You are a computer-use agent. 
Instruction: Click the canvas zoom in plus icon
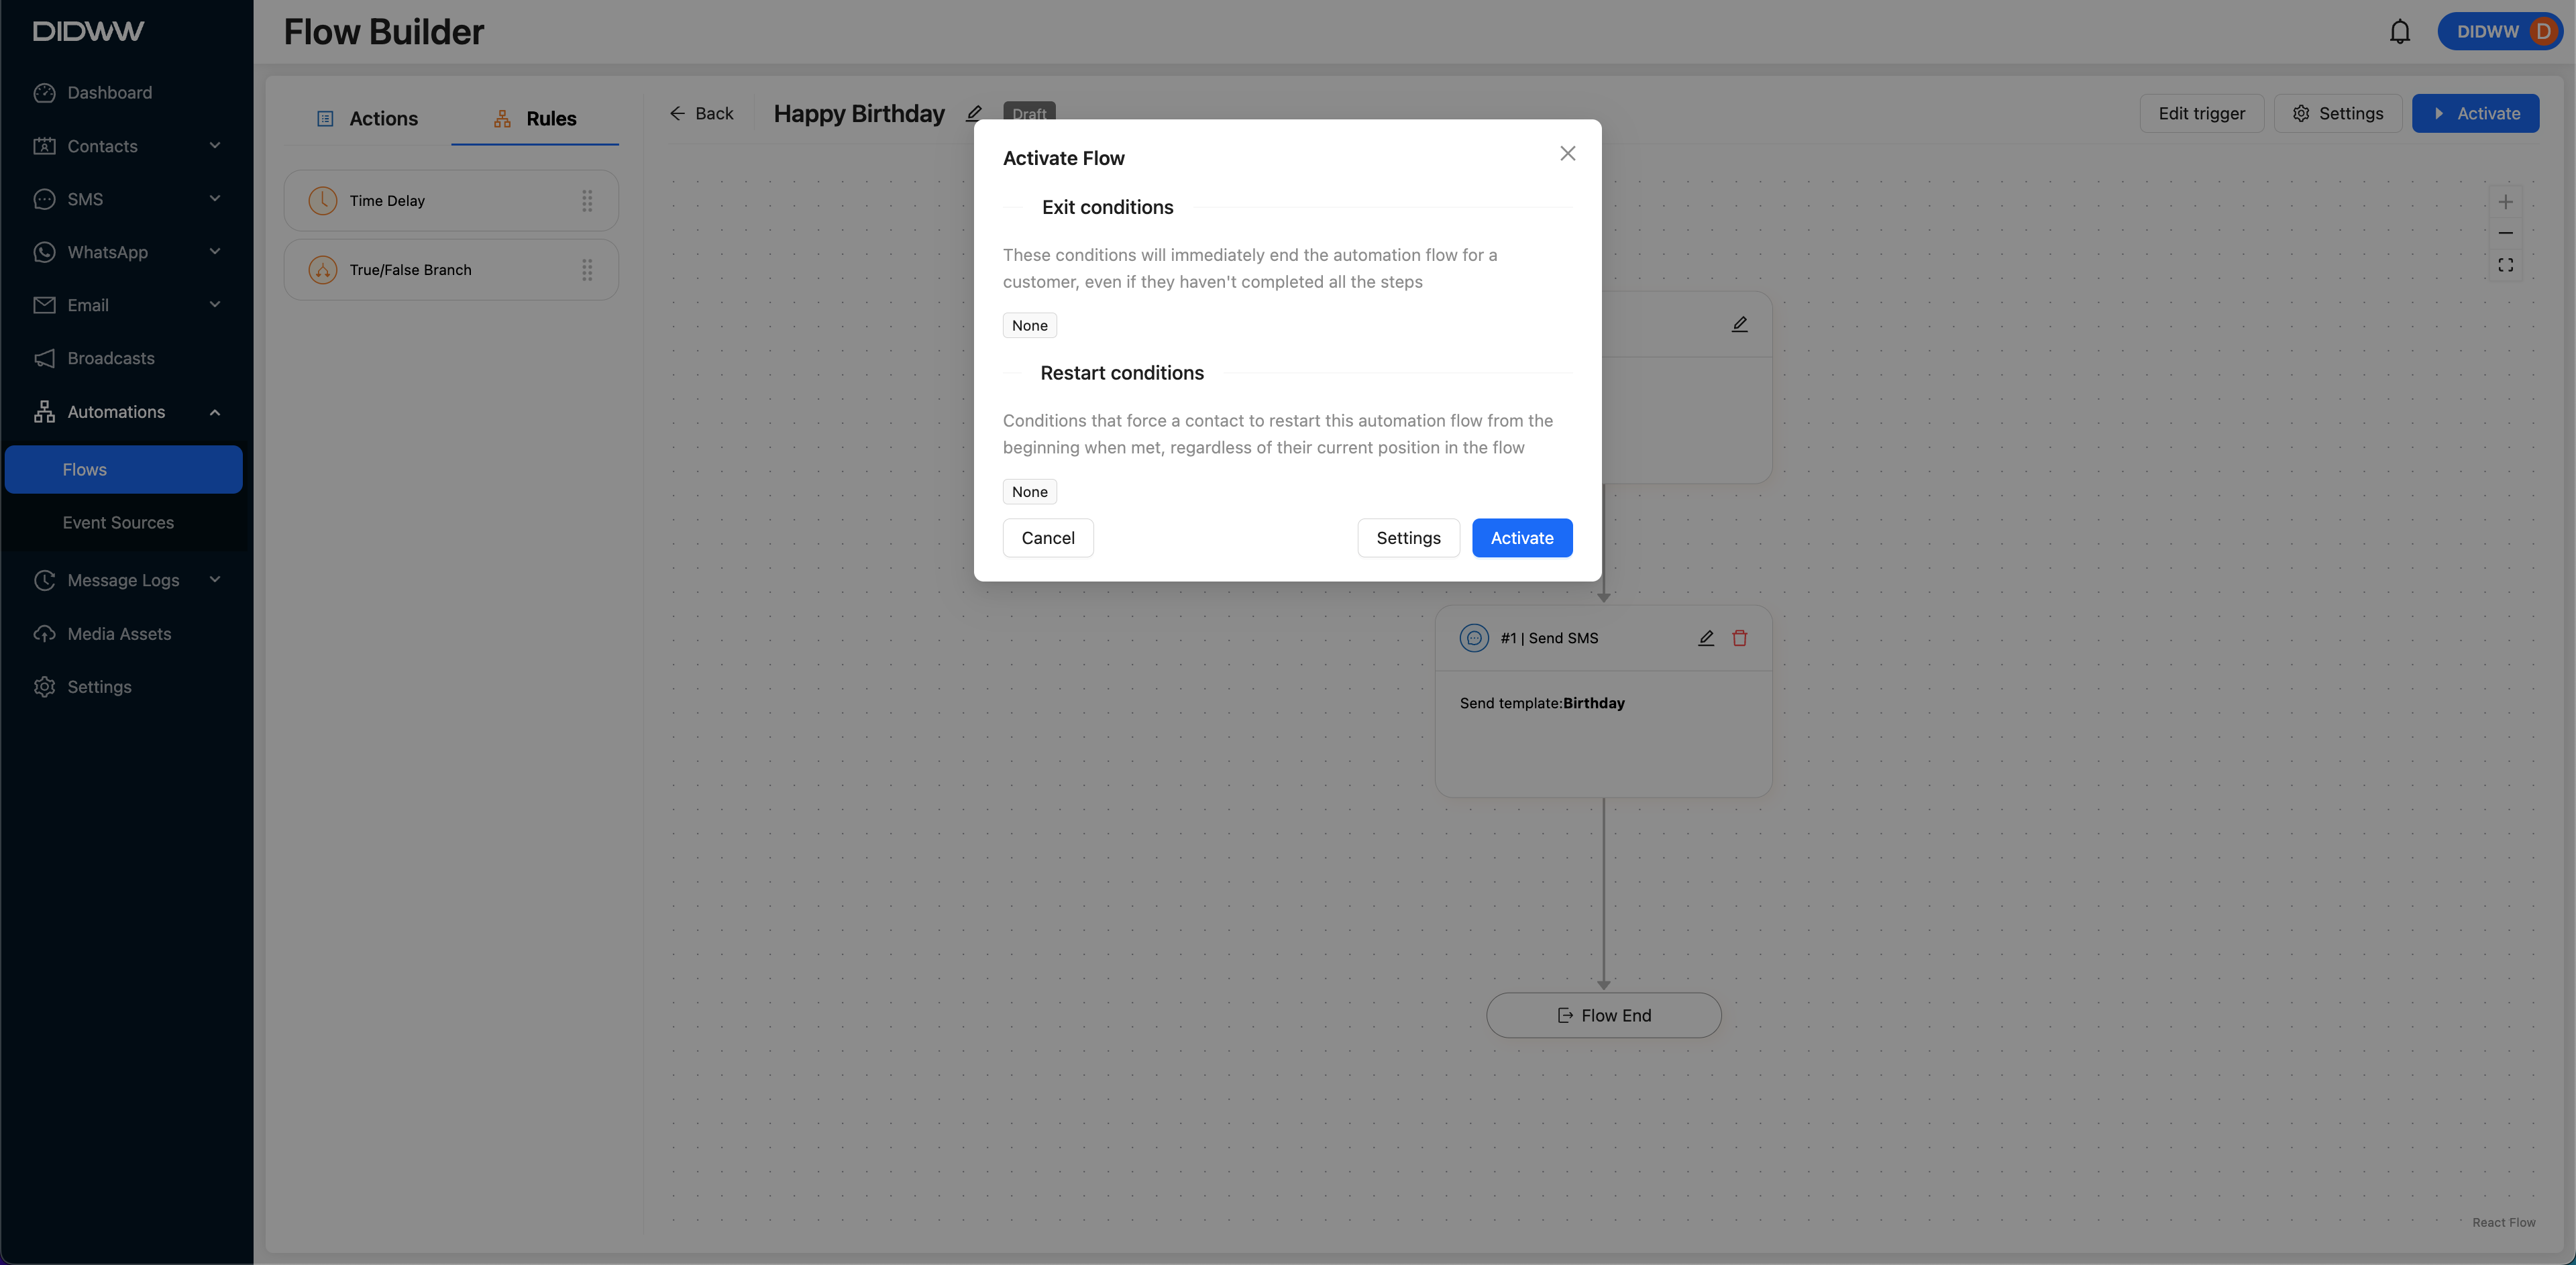pyautogui.click(x=2505, y=202)
